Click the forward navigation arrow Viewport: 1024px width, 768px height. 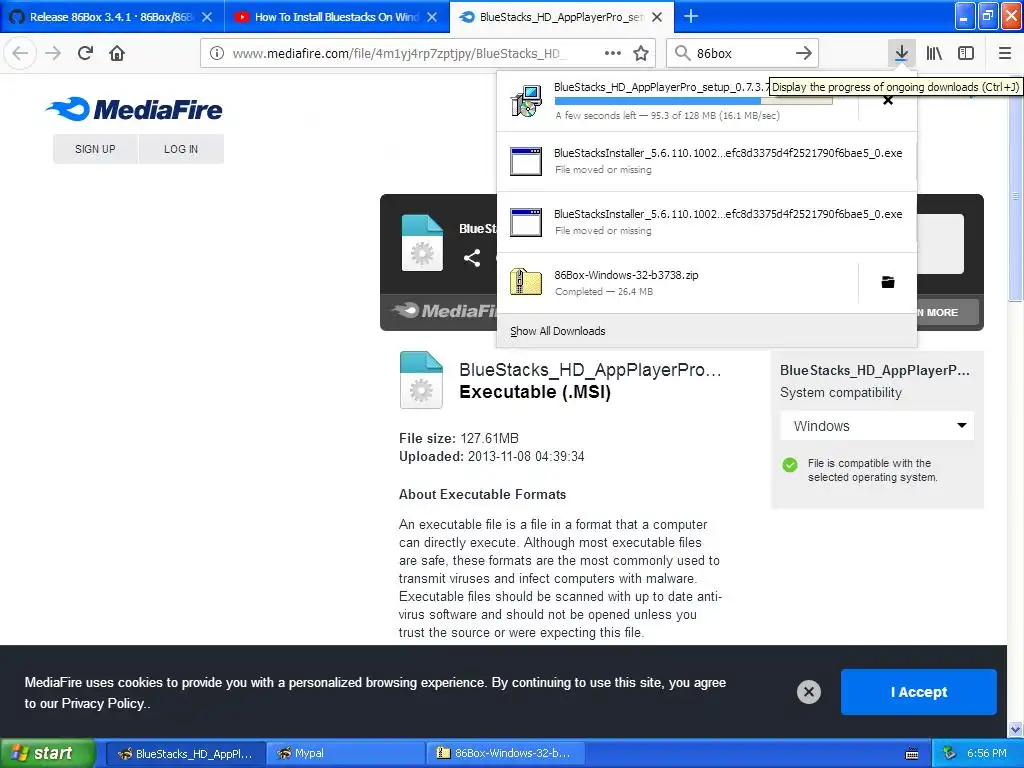coord(53,53)
